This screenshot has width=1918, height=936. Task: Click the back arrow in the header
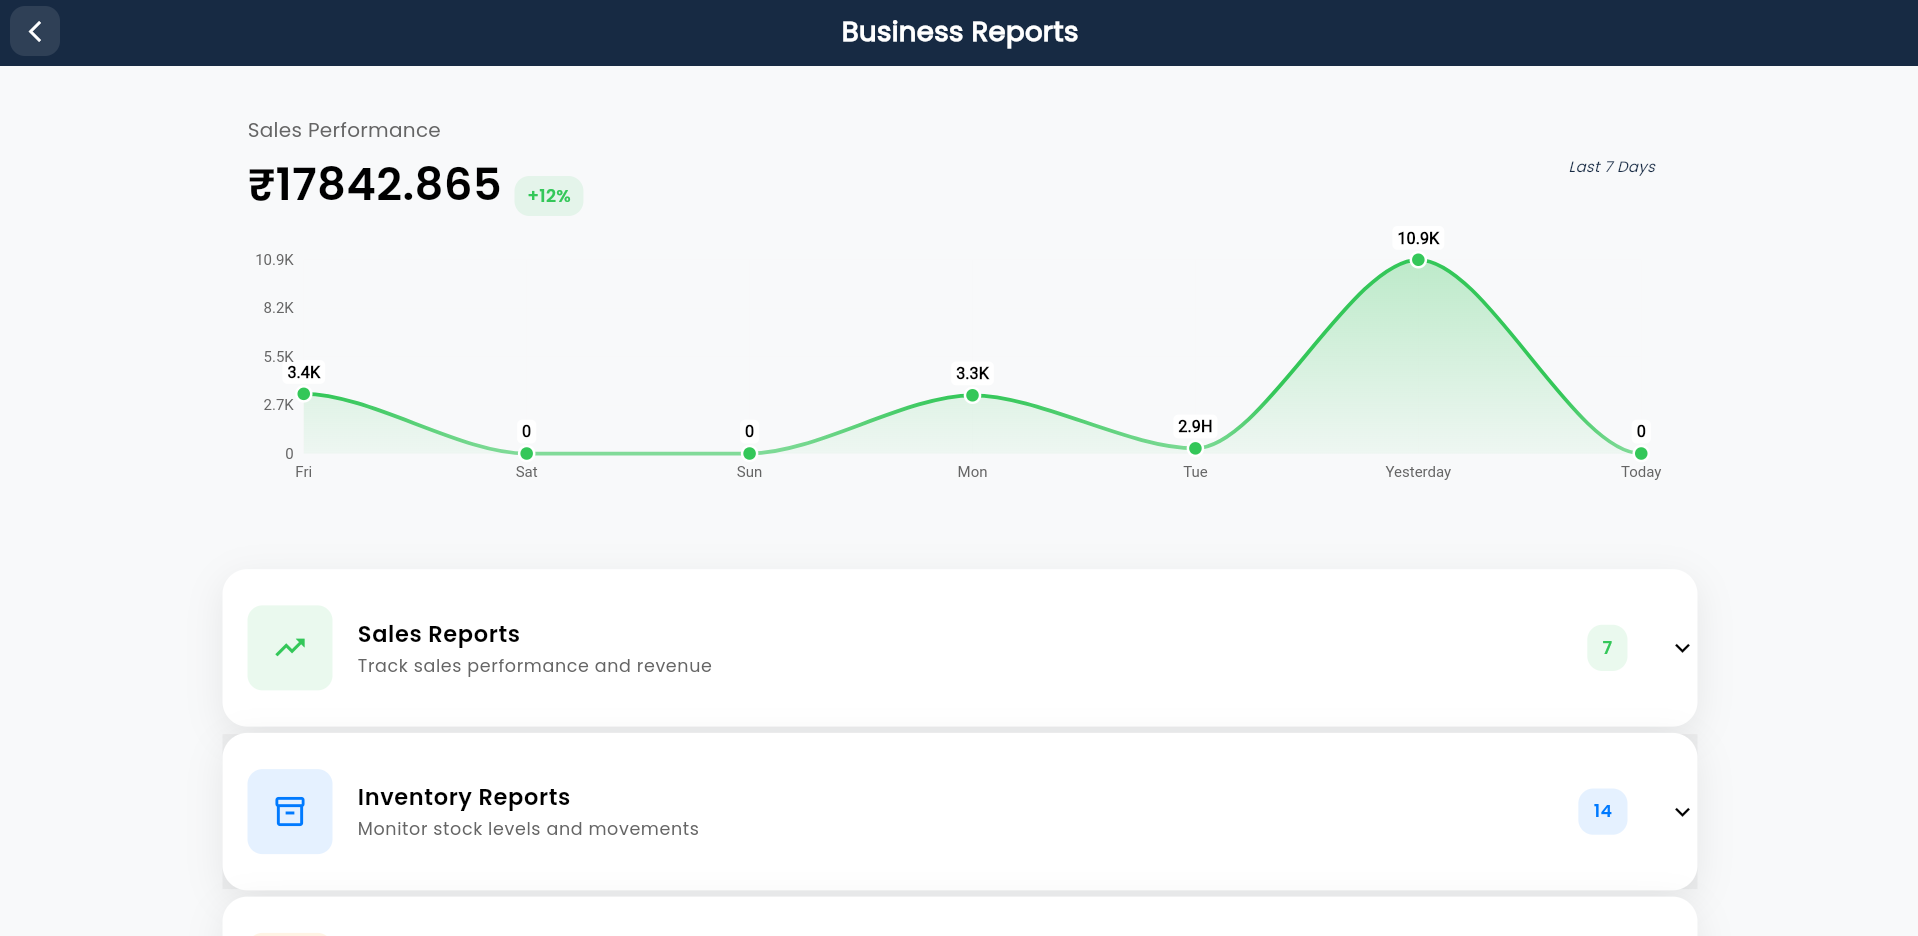pyautogui.click(x=34, y=31)
